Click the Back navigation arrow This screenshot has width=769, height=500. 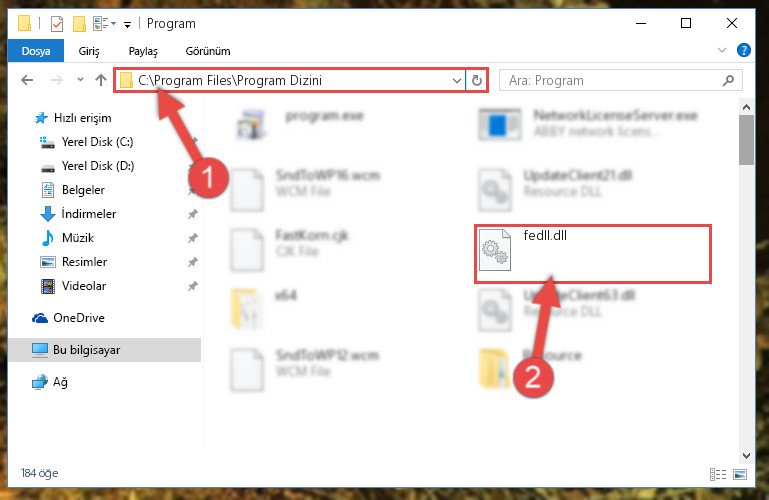pos(27,80)
